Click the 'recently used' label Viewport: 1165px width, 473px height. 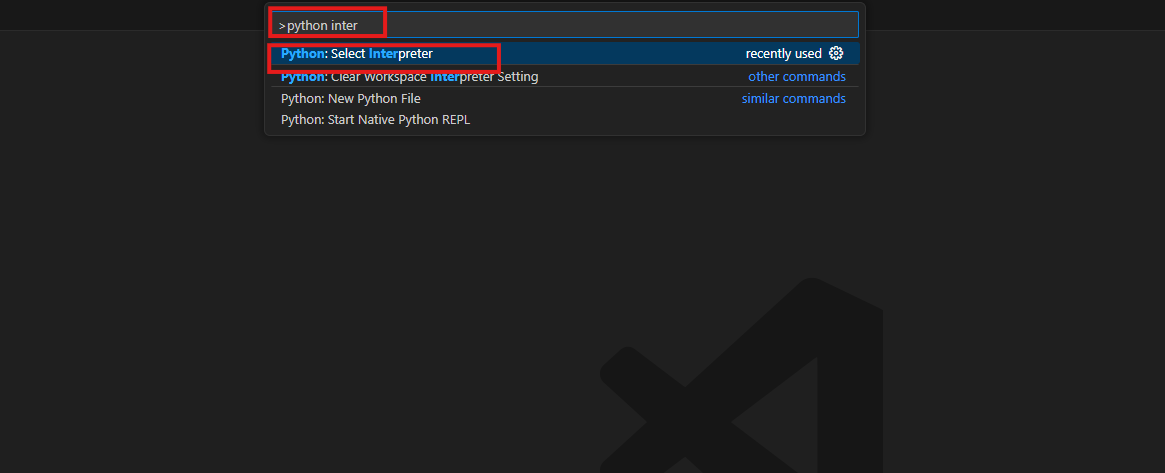click(784, 53)
